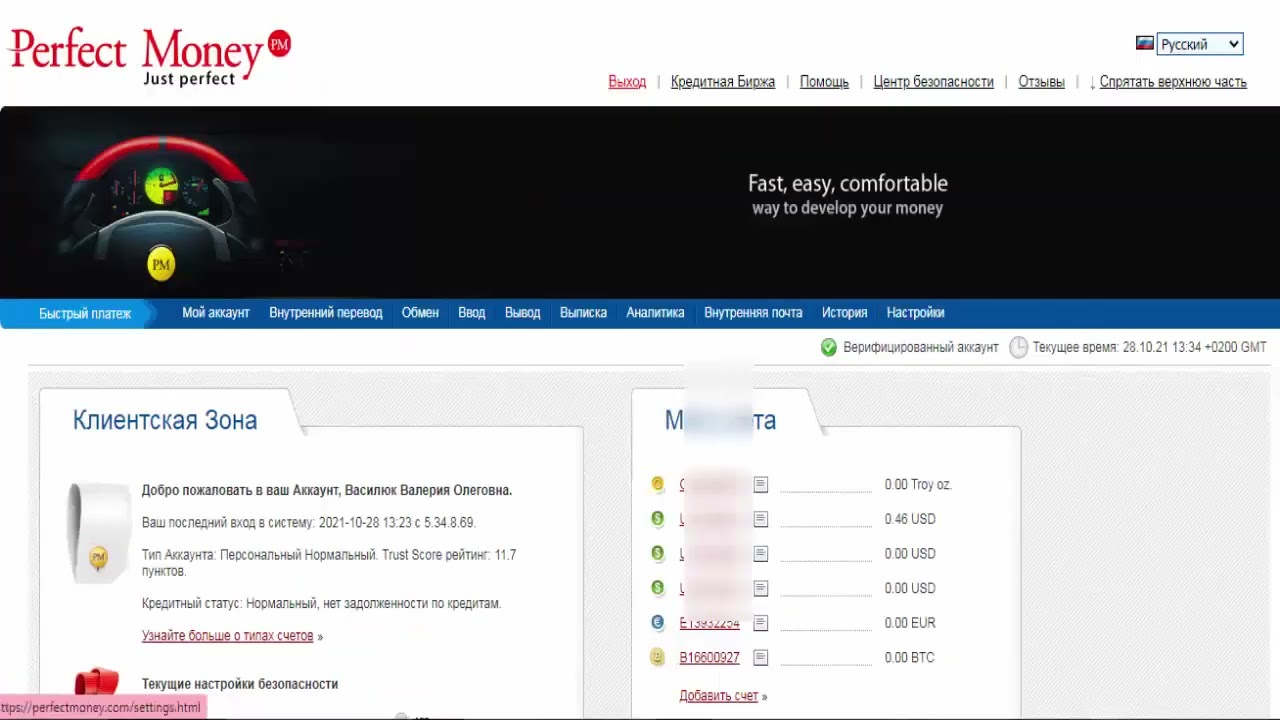Image resolution: width=1280 pixels, height=720 pixels.
Task: Click the 0.46 USD balance
Action: point(910,519)
